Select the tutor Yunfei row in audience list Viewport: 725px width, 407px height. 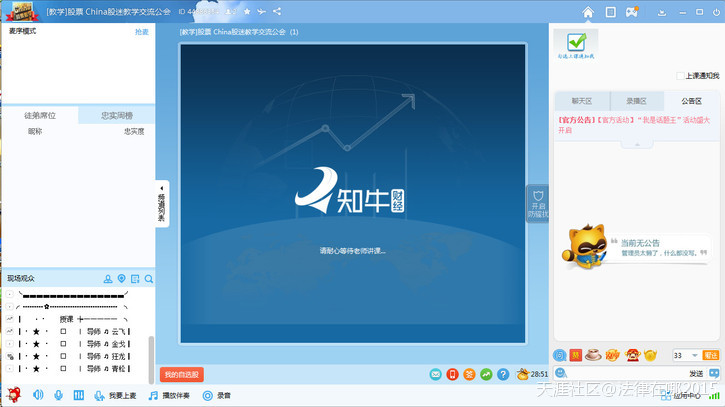click(74, 332)
